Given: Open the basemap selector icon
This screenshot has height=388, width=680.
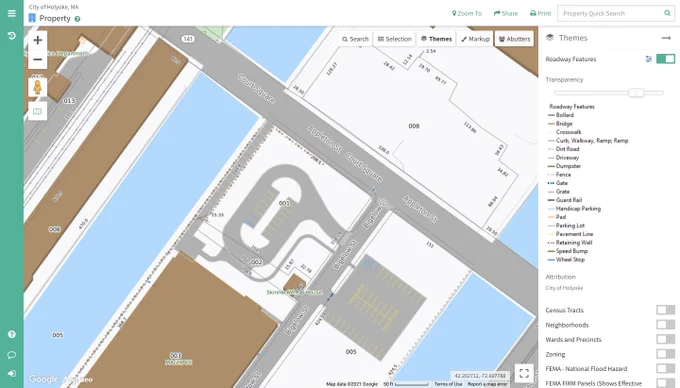Looking at the screenshot, I should tap(38, 111).
